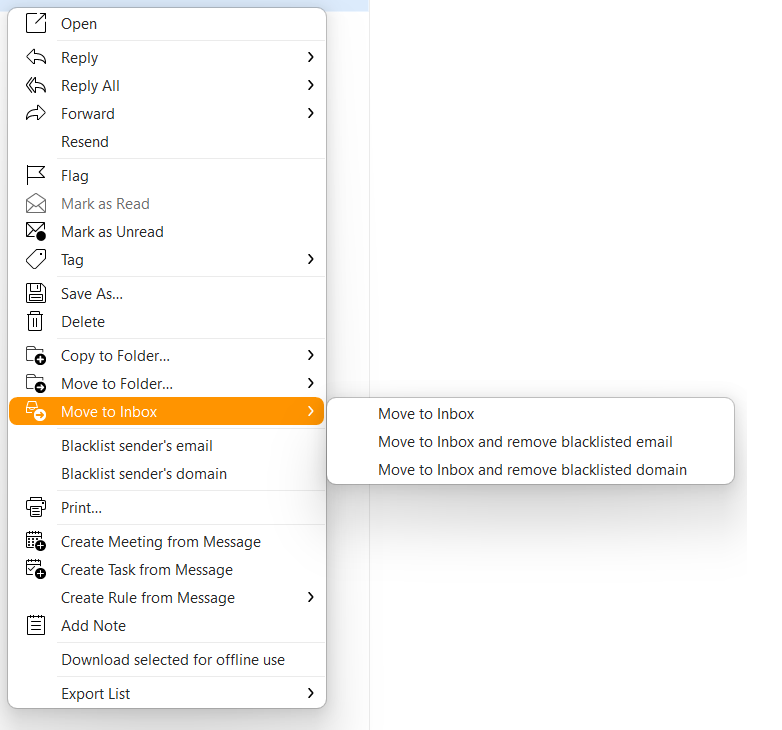This screenshot has height=730, width=782.
Task: Open the Export List submenu arrow
Action: [311, 693]
